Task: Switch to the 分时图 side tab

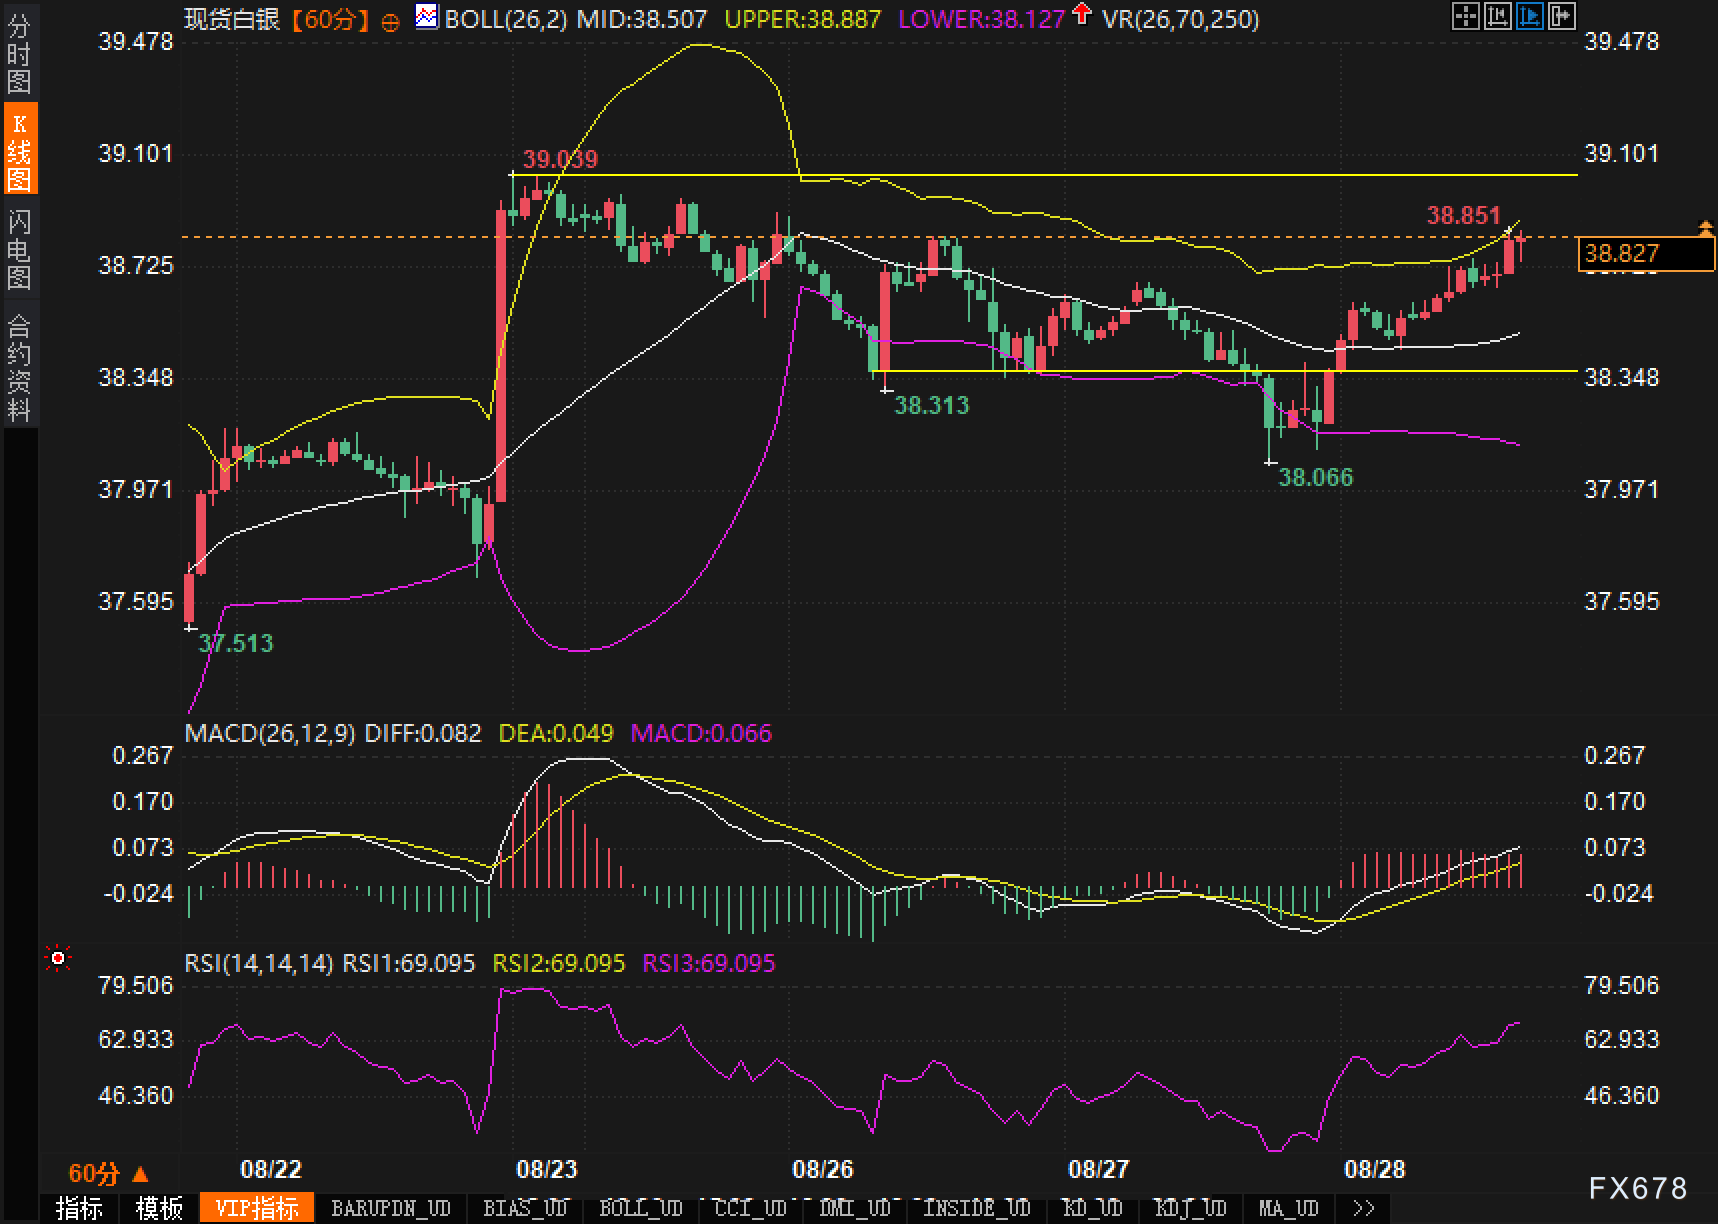Action: pos(19,54)
